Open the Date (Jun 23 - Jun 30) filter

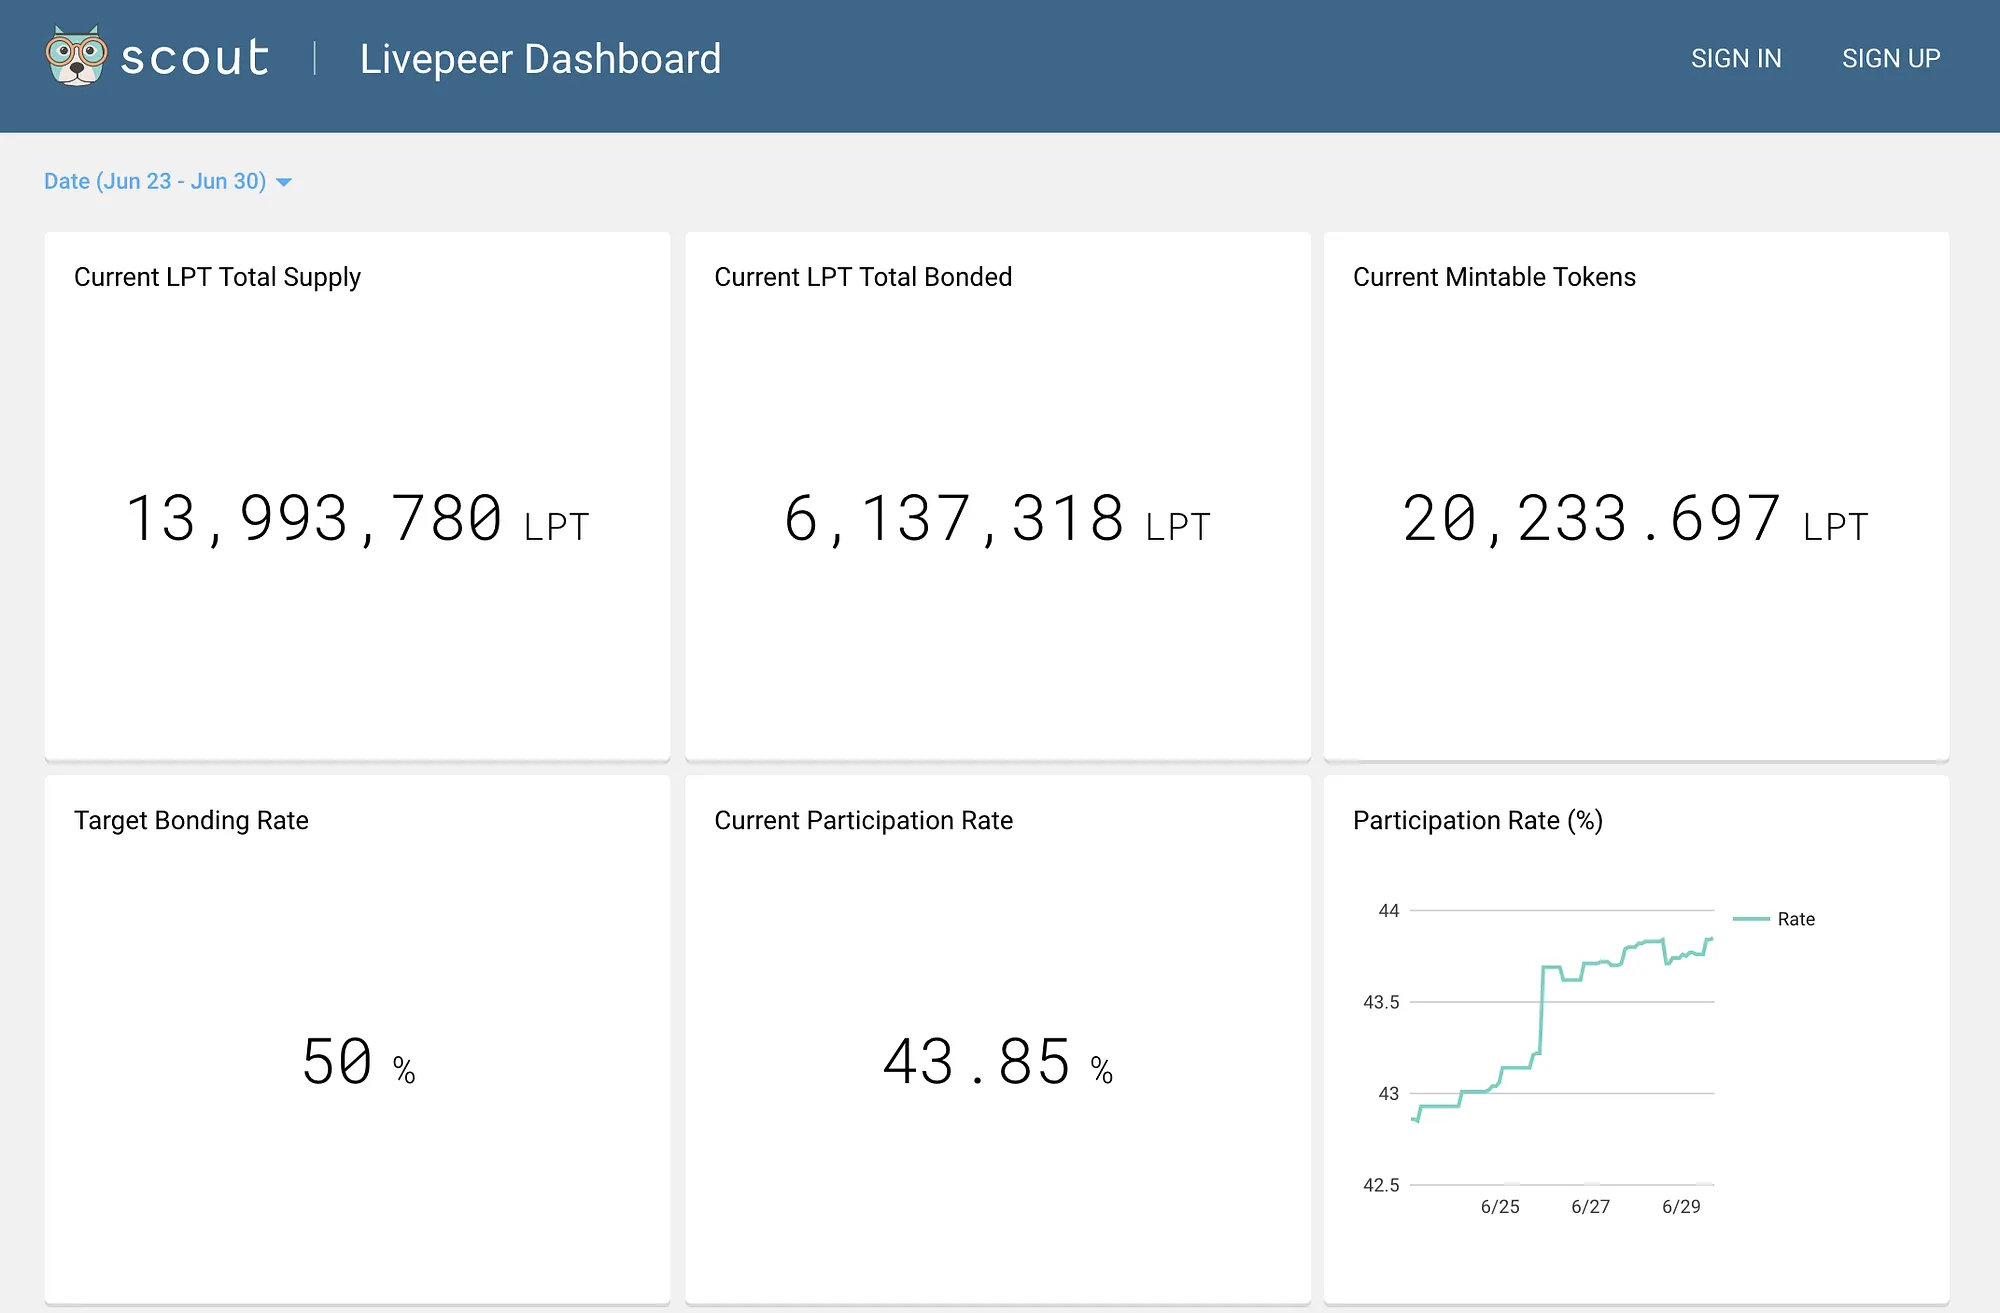tap(155, 181)
